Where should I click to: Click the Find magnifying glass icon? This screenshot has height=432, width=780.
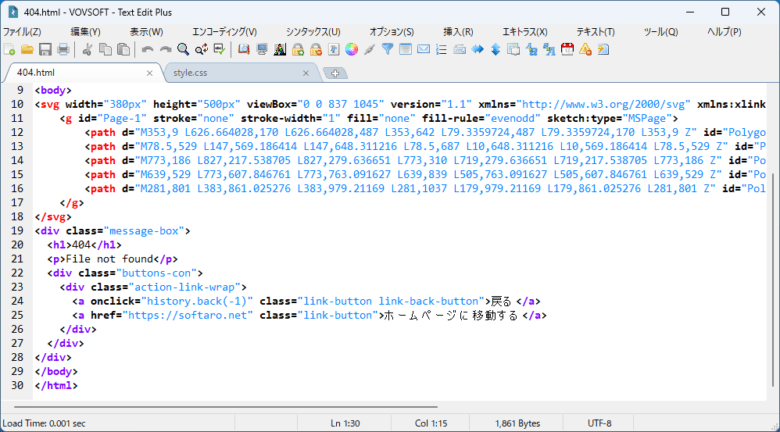click(x=183, y=49)
